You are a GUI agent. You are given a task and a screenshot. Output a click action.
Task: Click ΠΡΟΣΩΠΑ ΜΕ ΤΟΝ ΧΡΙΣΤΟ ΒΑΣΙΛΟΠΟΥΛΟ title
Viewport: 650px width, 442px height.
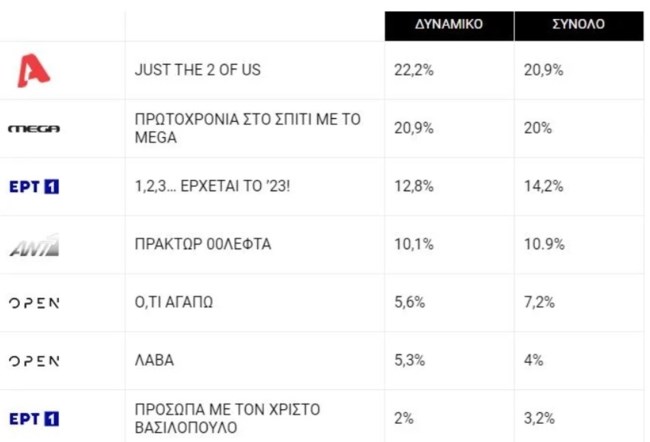[222, 418]
